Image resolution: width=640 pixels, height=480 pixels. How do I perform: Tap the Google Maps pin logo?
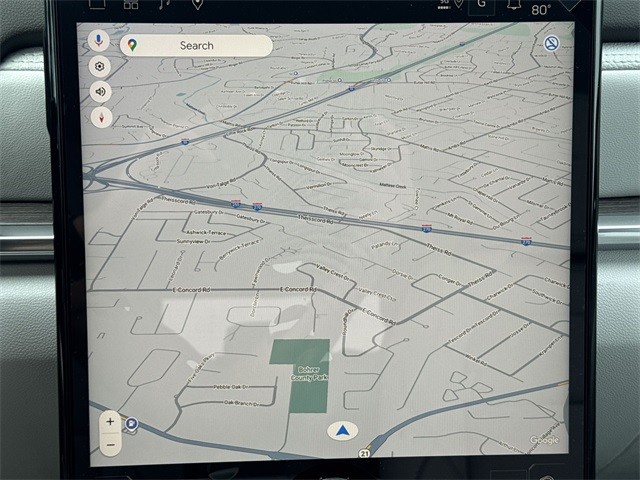[x=132, y=45]
